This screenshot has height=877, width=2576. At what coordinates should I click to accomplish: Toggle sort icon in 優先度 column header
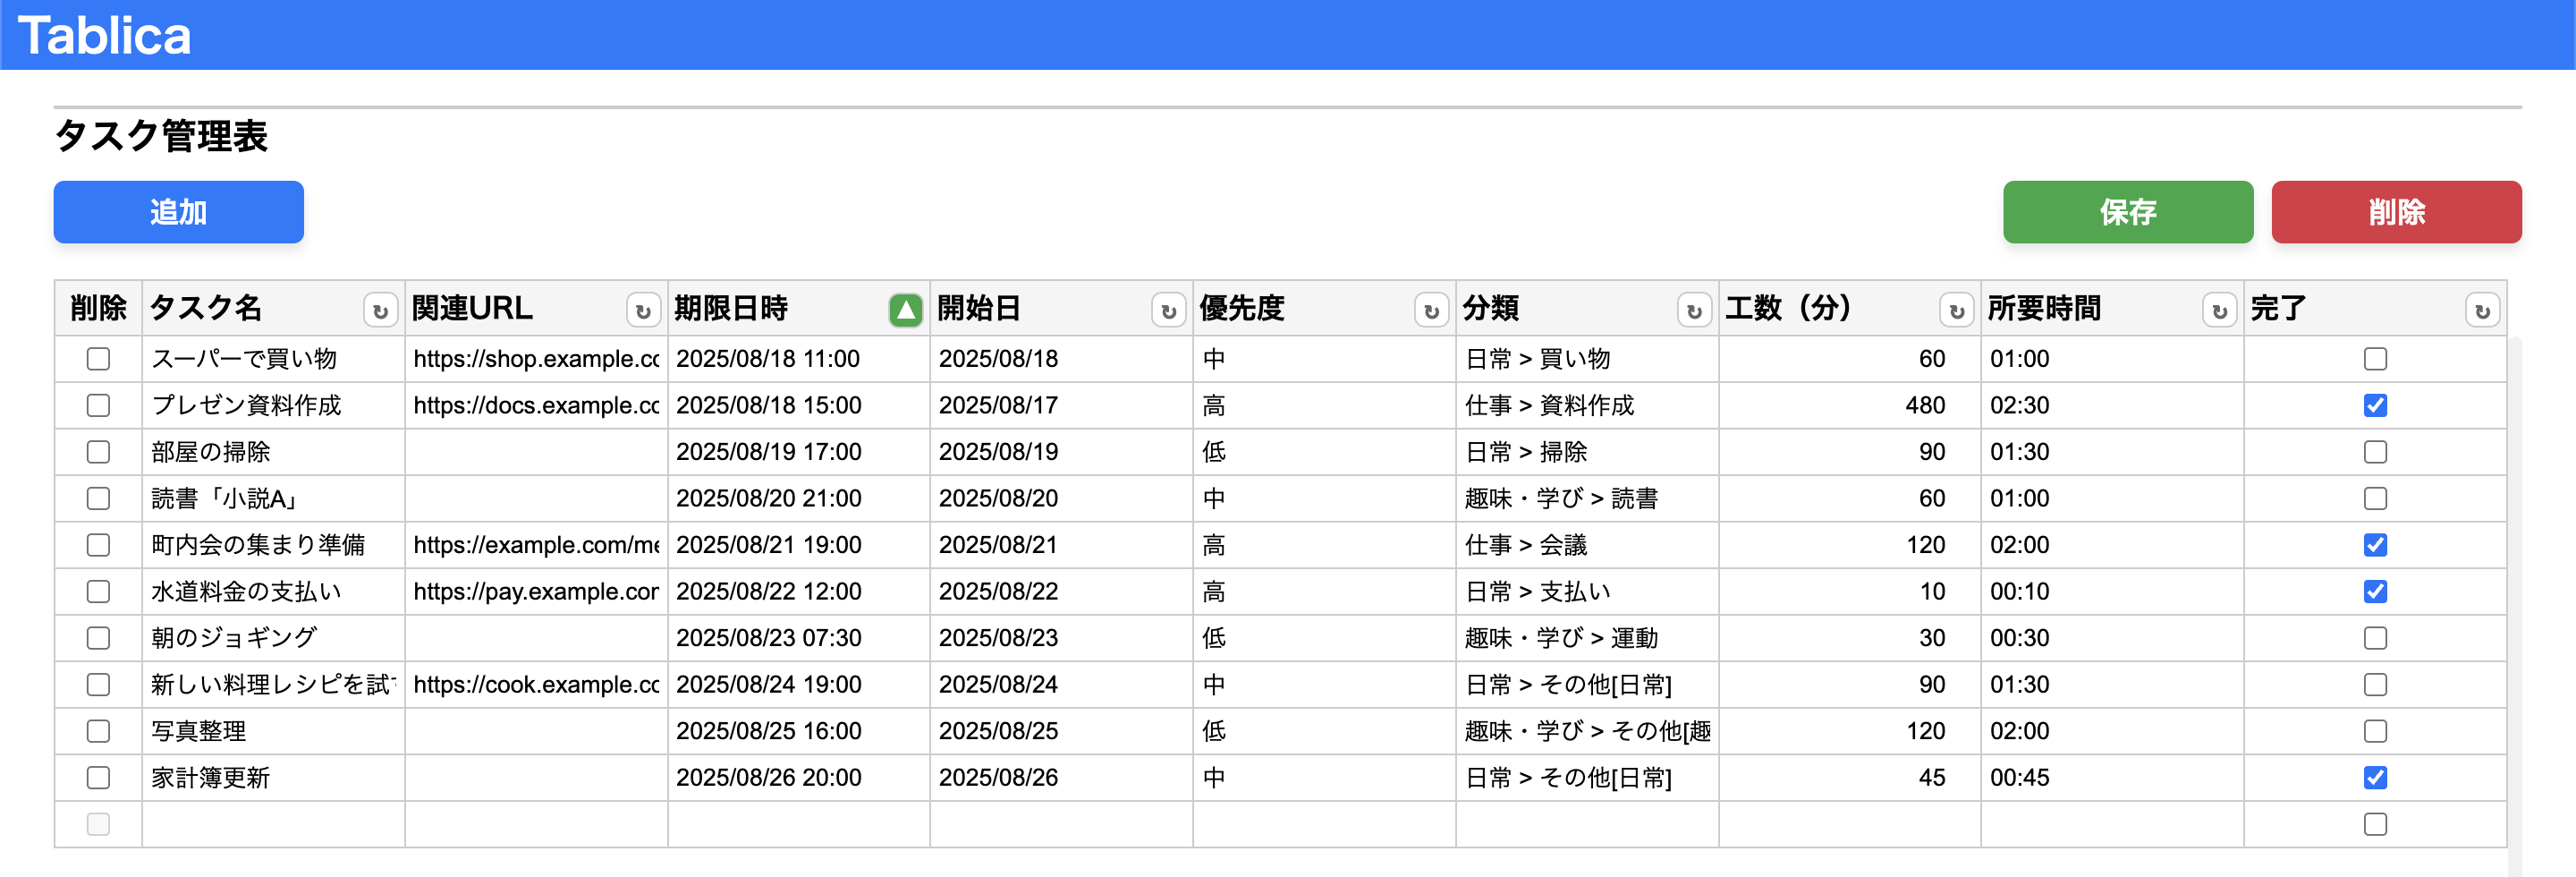click(1431, 311)
